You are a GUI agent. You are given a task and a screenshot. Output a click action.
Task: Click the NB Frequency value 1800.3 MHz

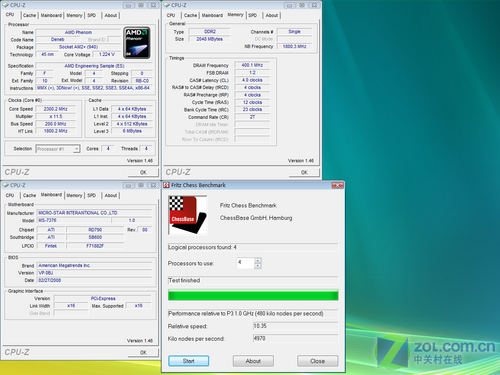coord(295,46)
